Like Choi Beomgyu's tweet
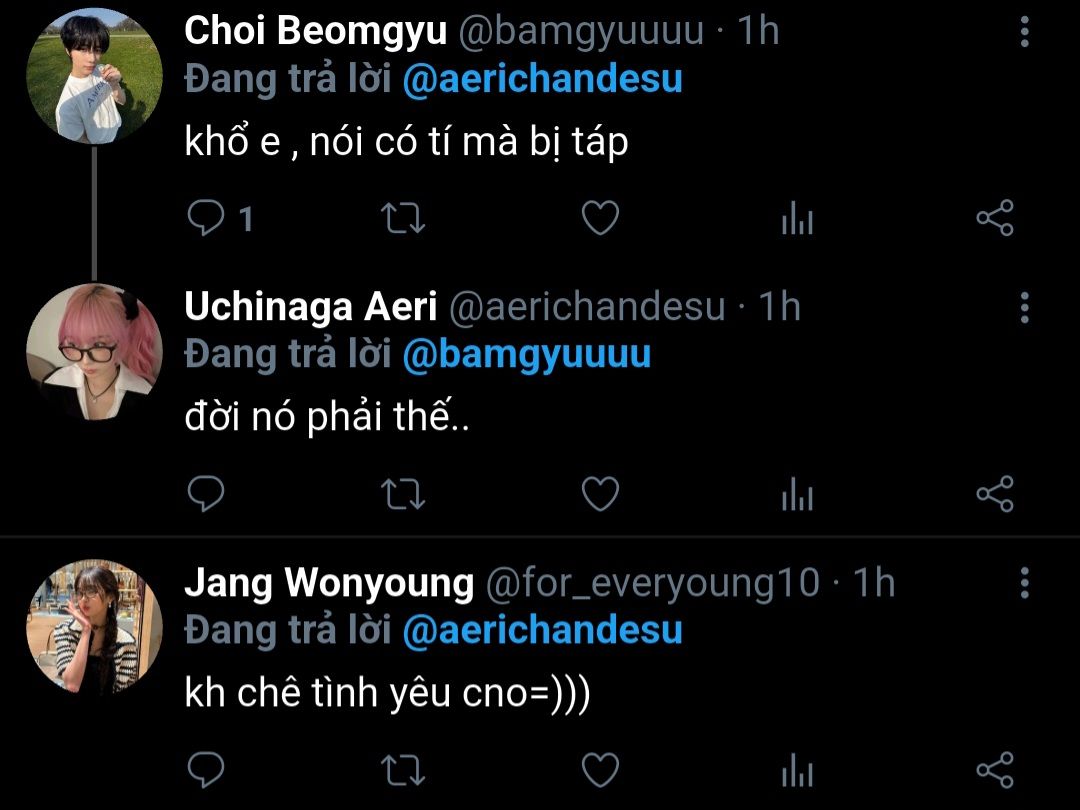The height and width of the screenshot is (810, 1080). coord(600,218)
